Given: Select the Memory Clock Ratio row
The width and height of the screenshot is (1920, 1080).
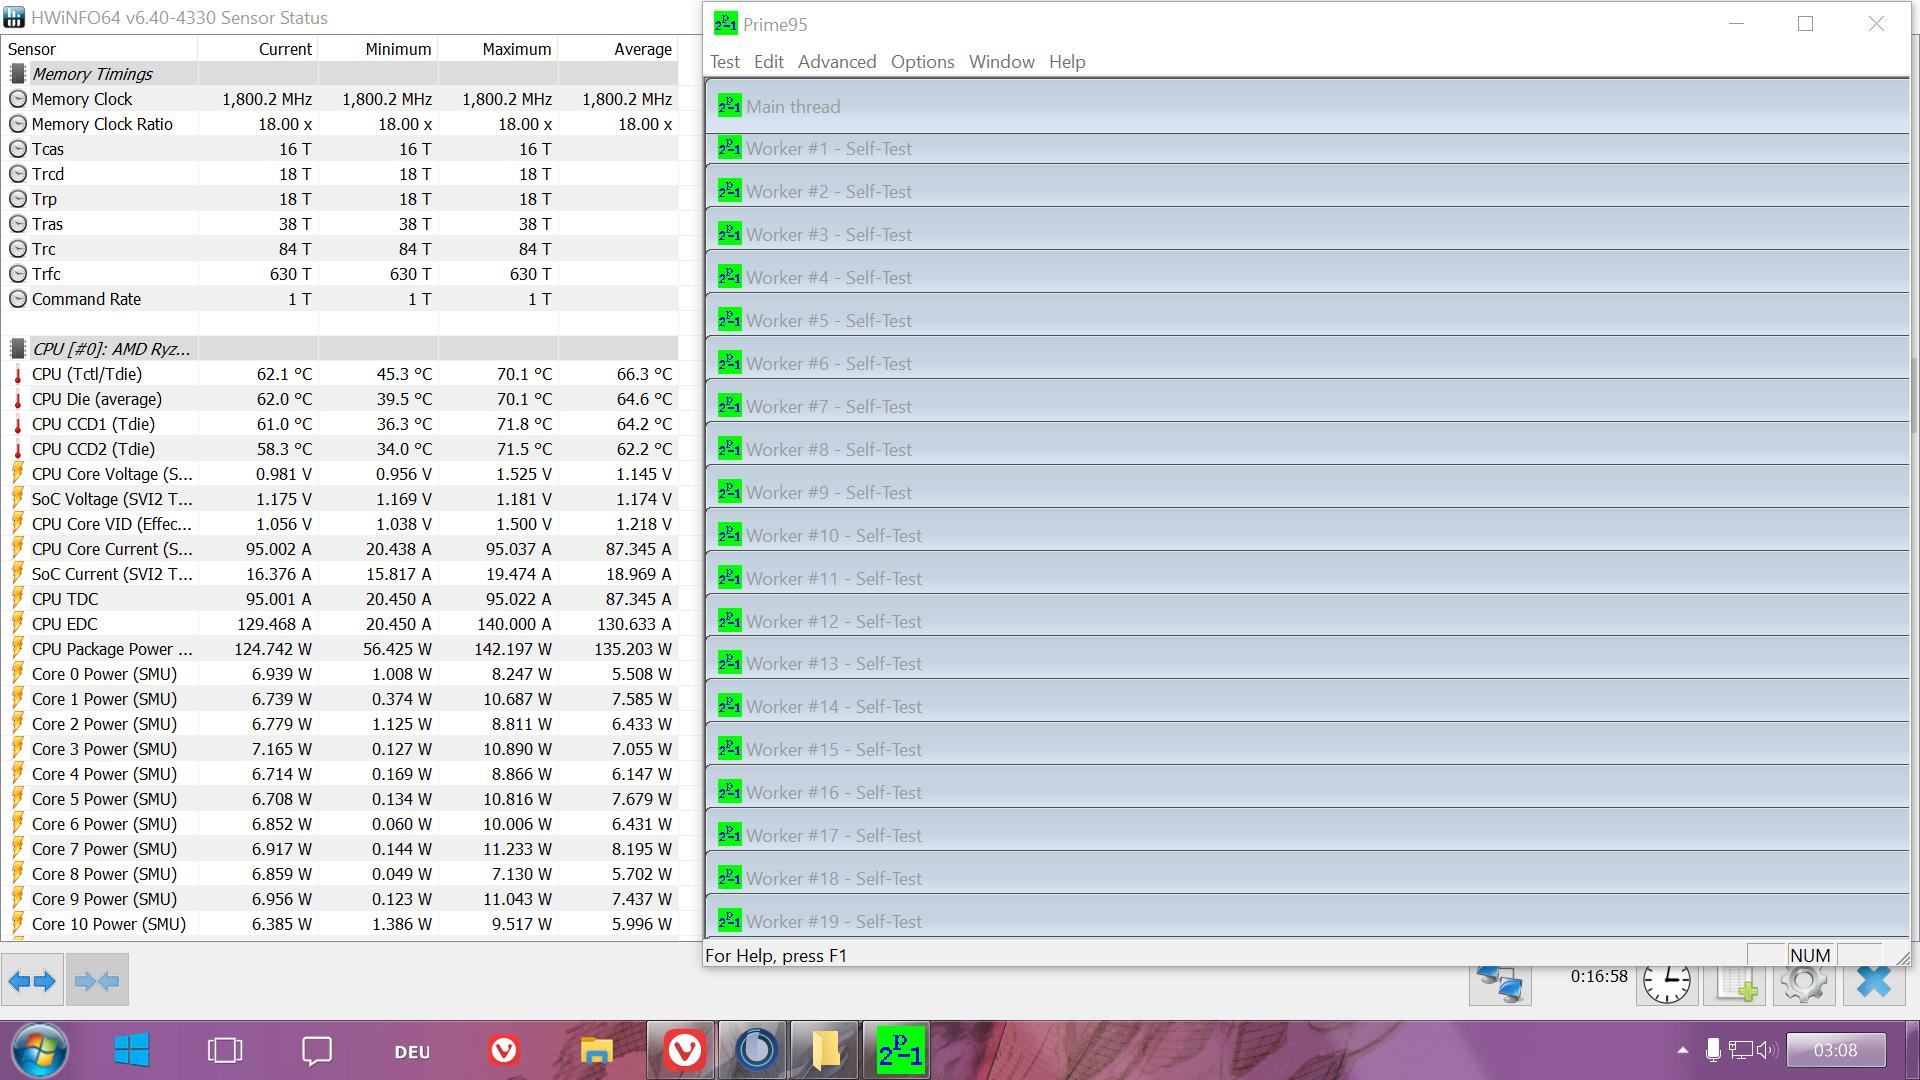Looking at the screenshot, I should coord(340,124).
